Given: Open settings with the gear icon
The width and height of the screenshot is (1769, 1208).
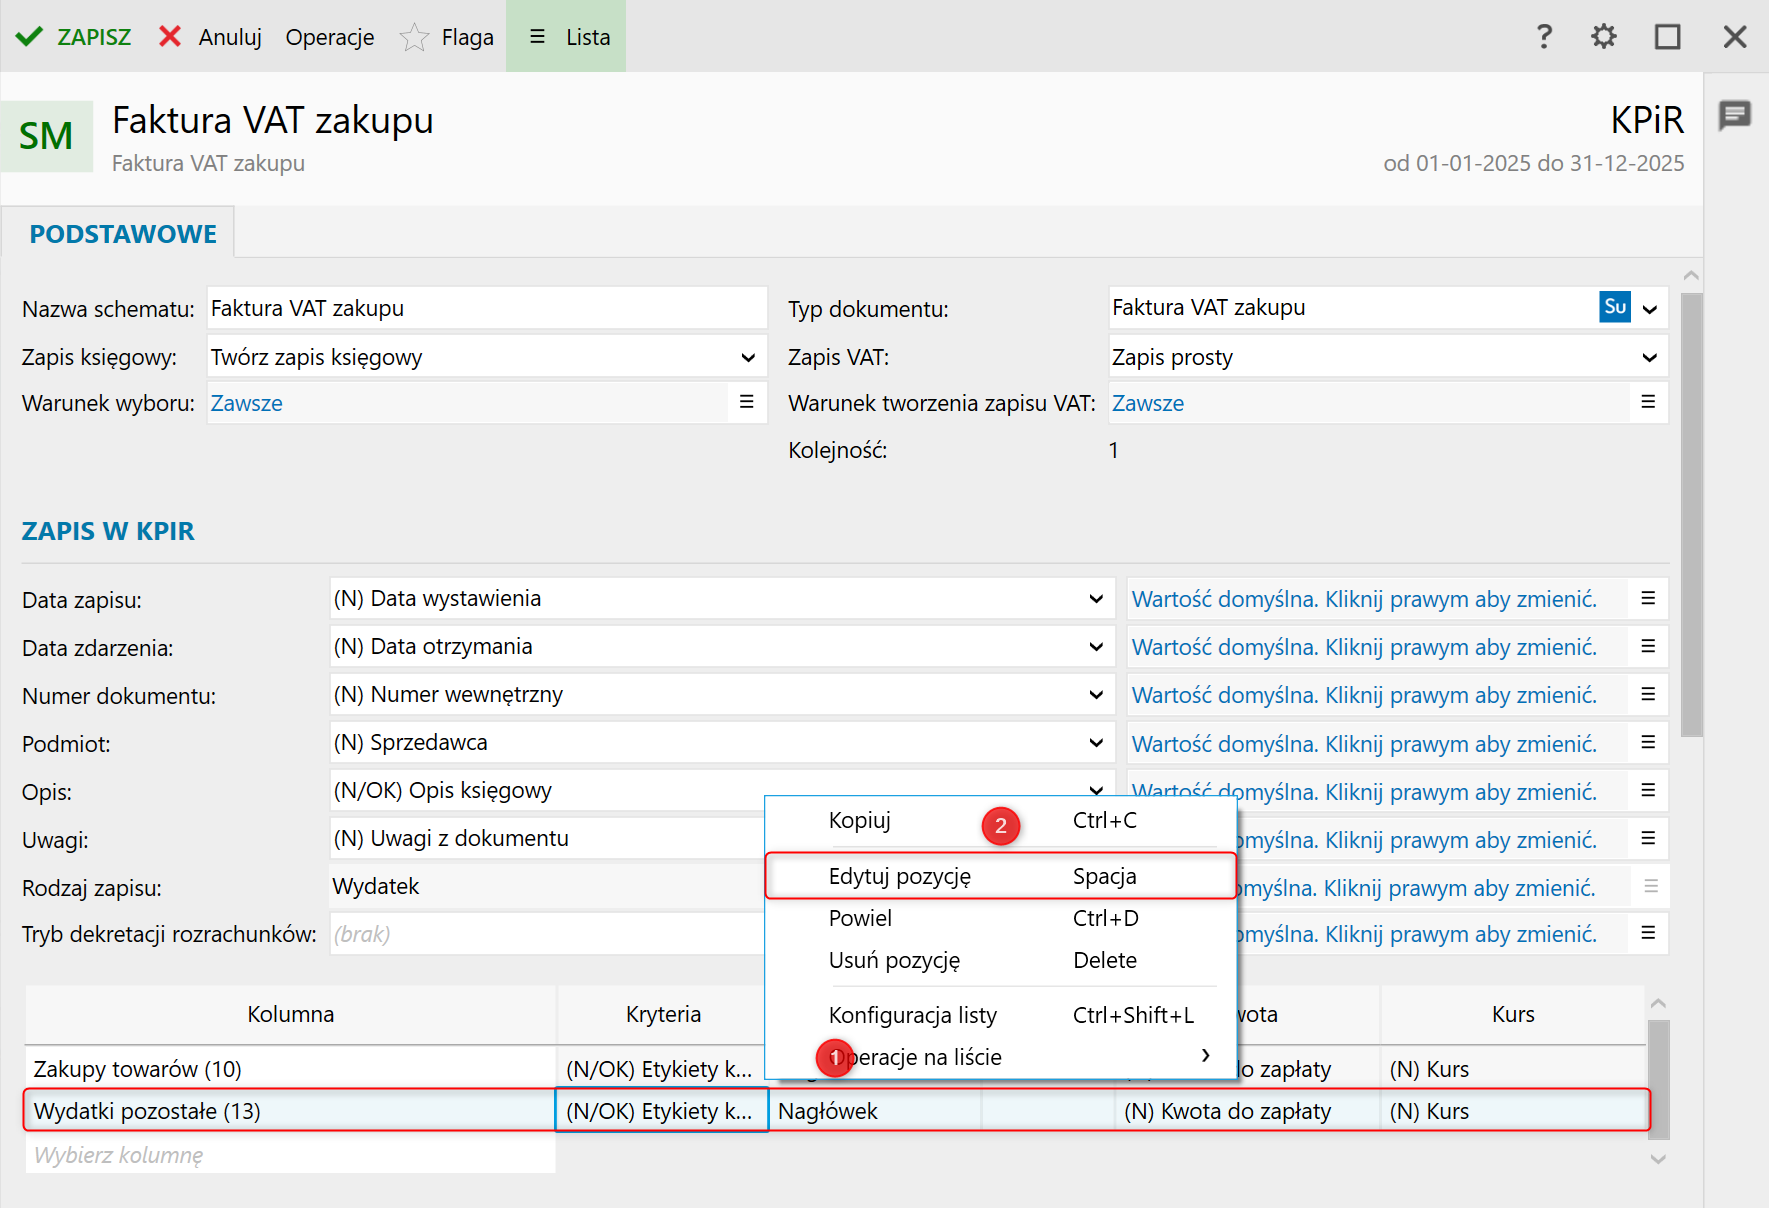Looking at the screenshot, I should [x=1603, y=37].
